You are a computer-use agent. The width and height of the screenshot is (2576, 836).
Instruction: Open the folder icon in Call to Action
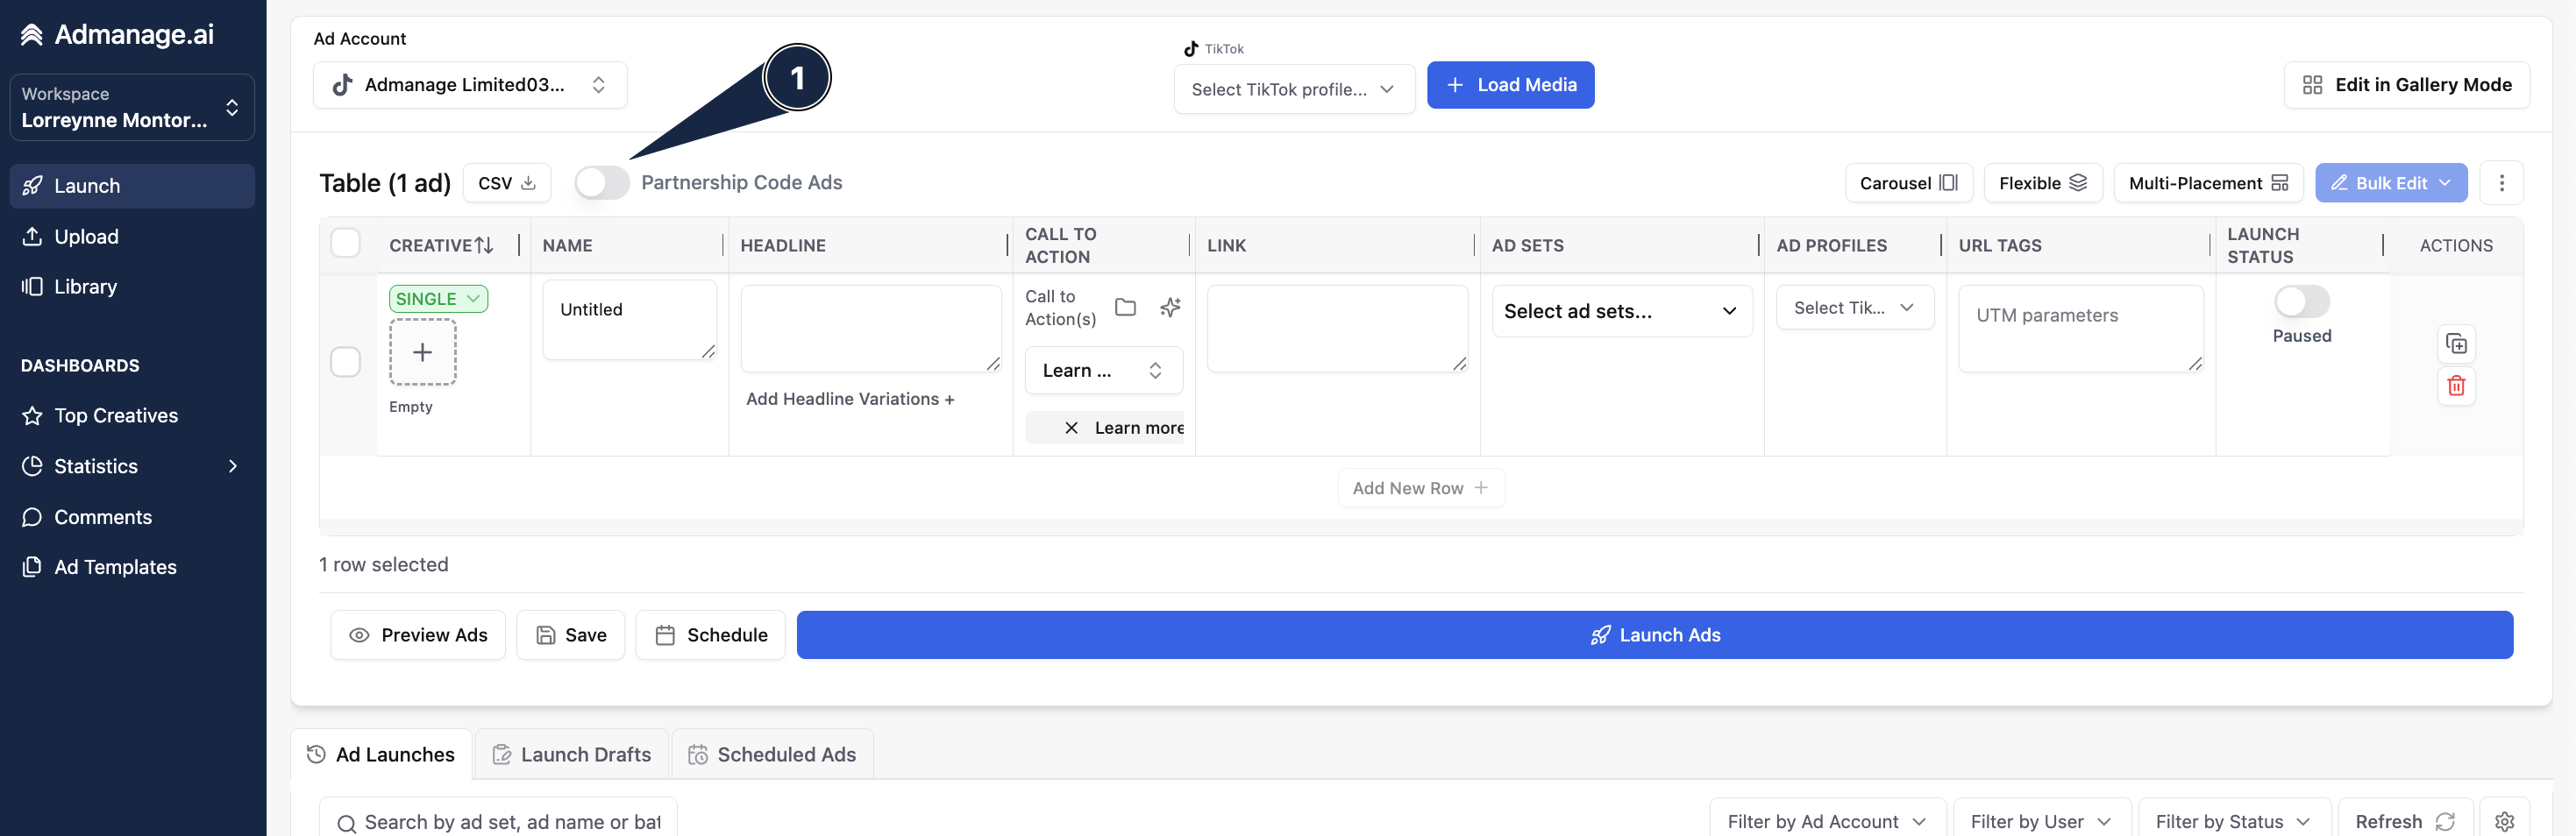pyautogui.click(x=1125, y=307)
